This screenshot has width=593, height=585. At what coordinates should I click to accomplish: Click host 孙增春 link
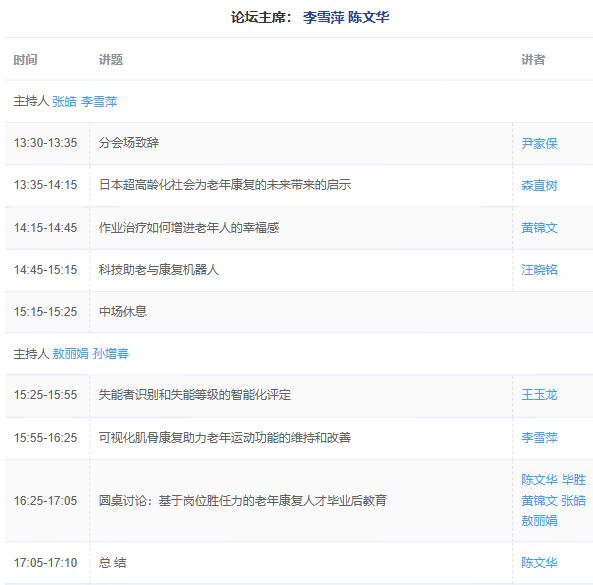[x=111, y=354]
